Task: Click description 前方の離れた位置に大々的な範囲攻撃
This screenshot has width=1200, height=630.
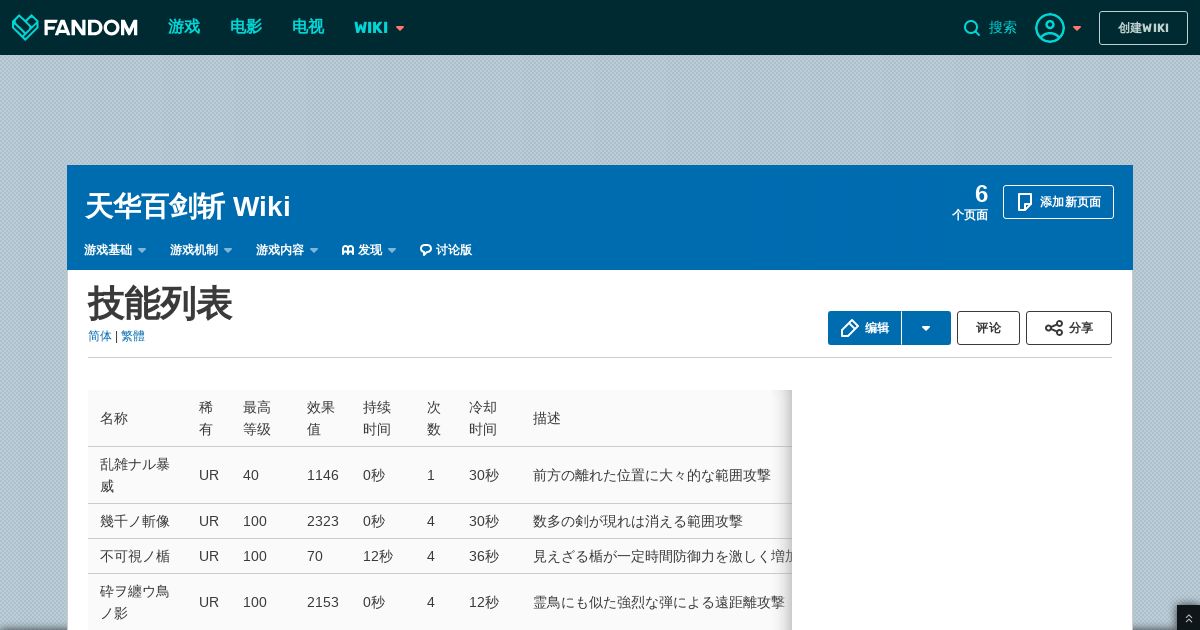Action: pyautogui.click(x=652, y=475)
